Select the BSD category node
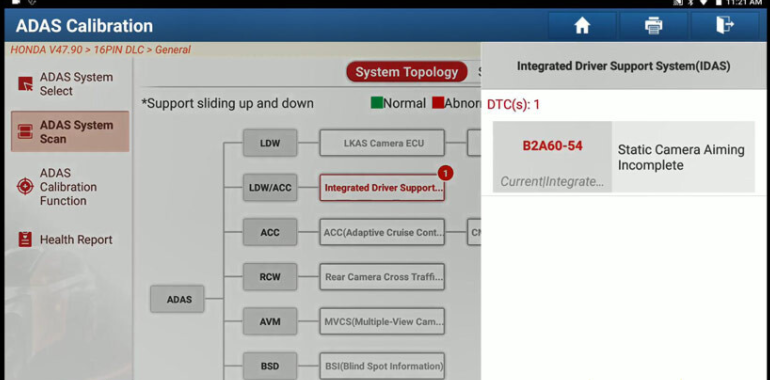The height and width of the screenshot is (380, 770). [x=270, y=366]
